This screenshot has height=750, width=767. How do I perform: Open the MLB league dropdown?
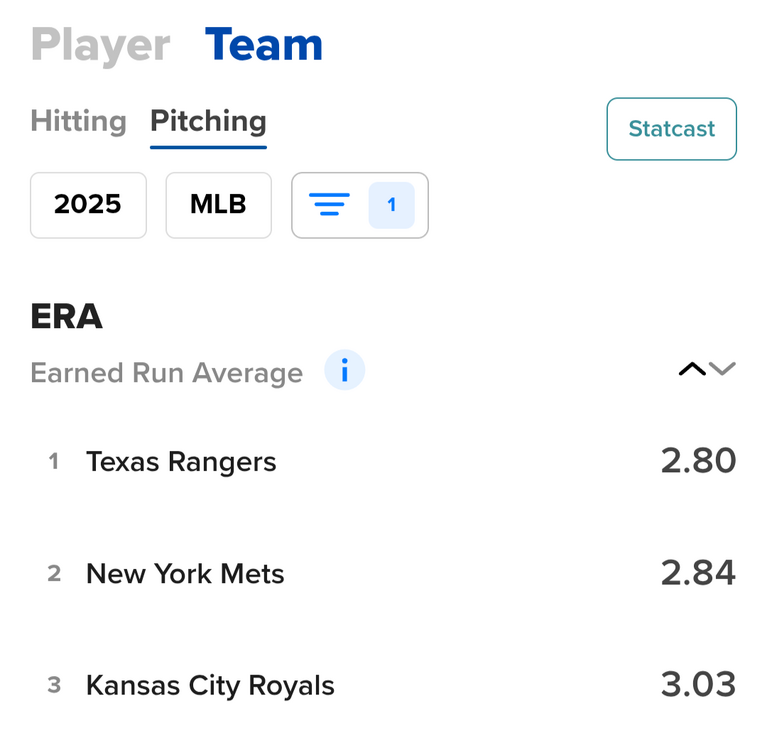tap(218, 205)
